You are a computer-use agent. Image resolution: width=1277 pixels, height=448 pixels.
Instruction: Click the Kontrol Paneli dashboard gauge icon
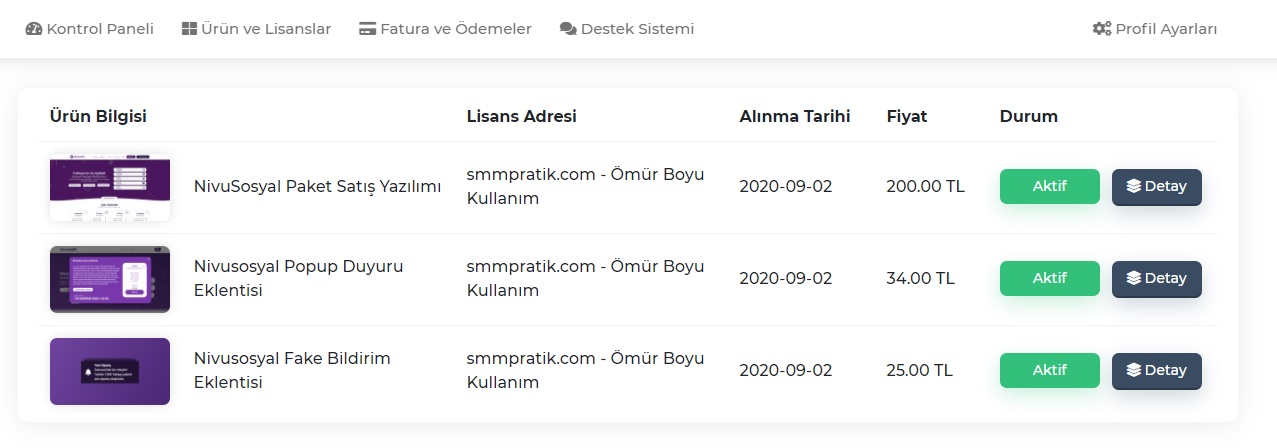coord(34,29)
